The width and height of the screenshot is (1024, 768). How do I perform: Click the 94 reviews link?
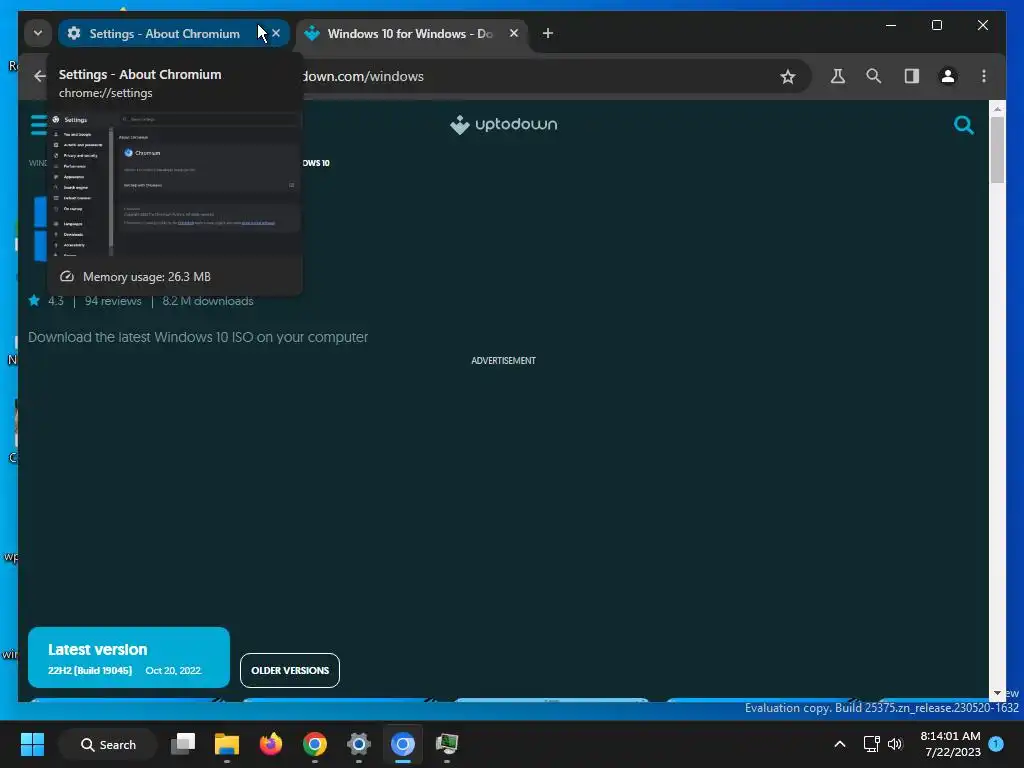tap(113, 301)
